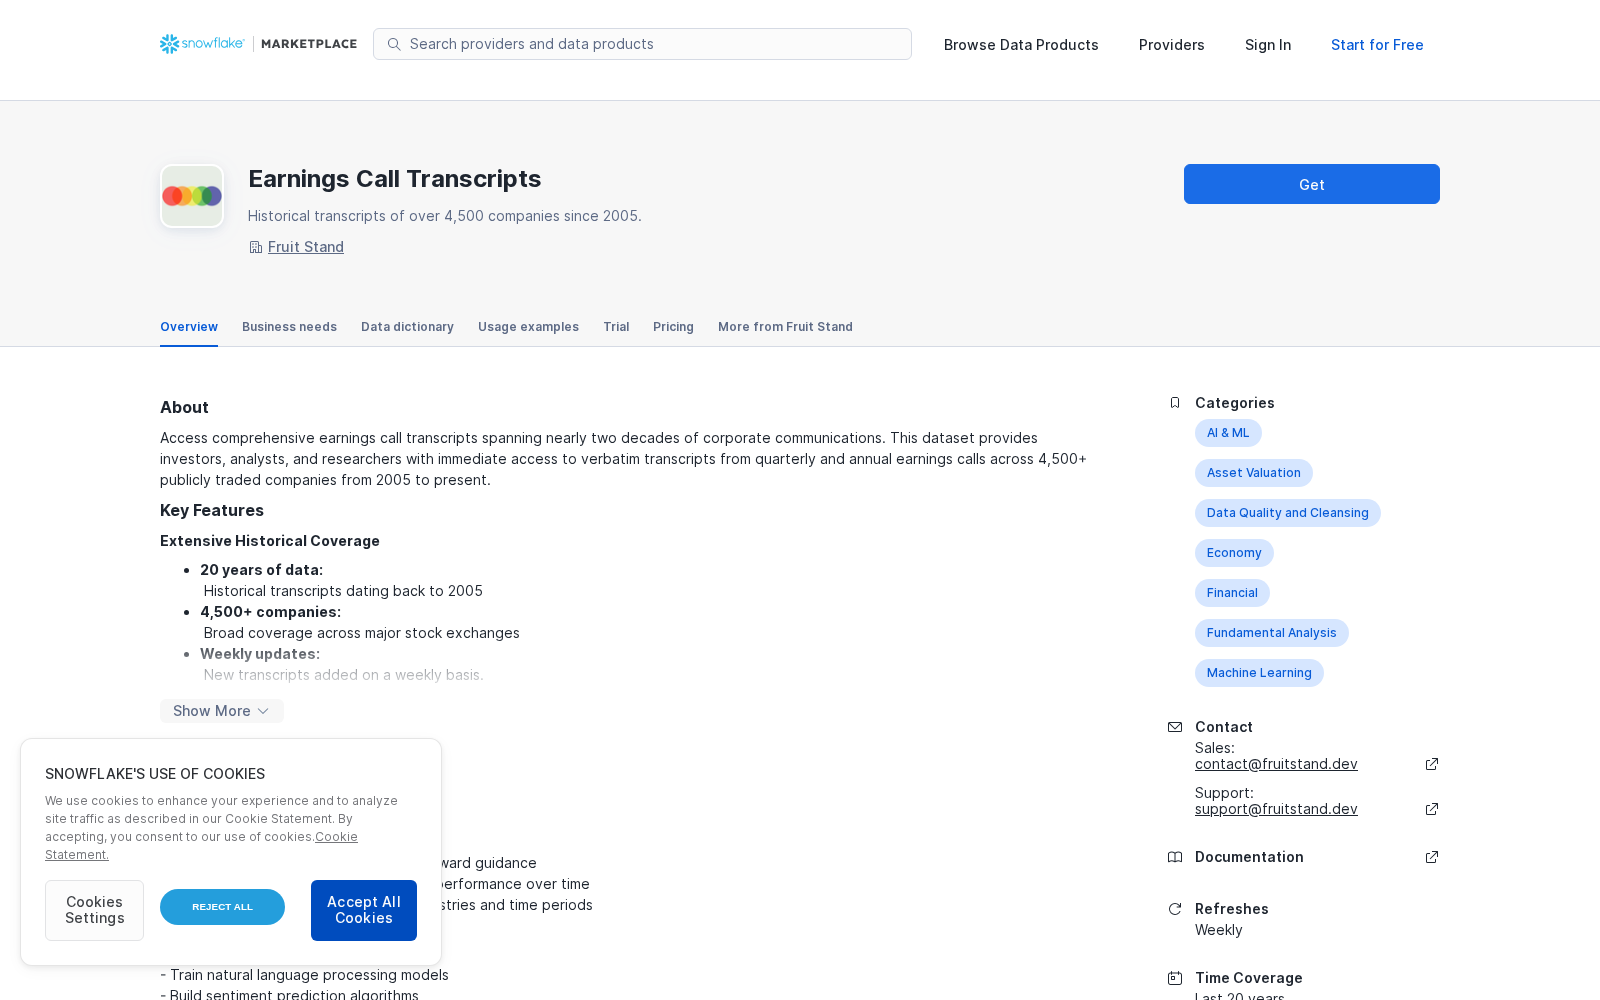Click the building icon beside Fruit Stand

pyautogui.click(x=255, y=247)
